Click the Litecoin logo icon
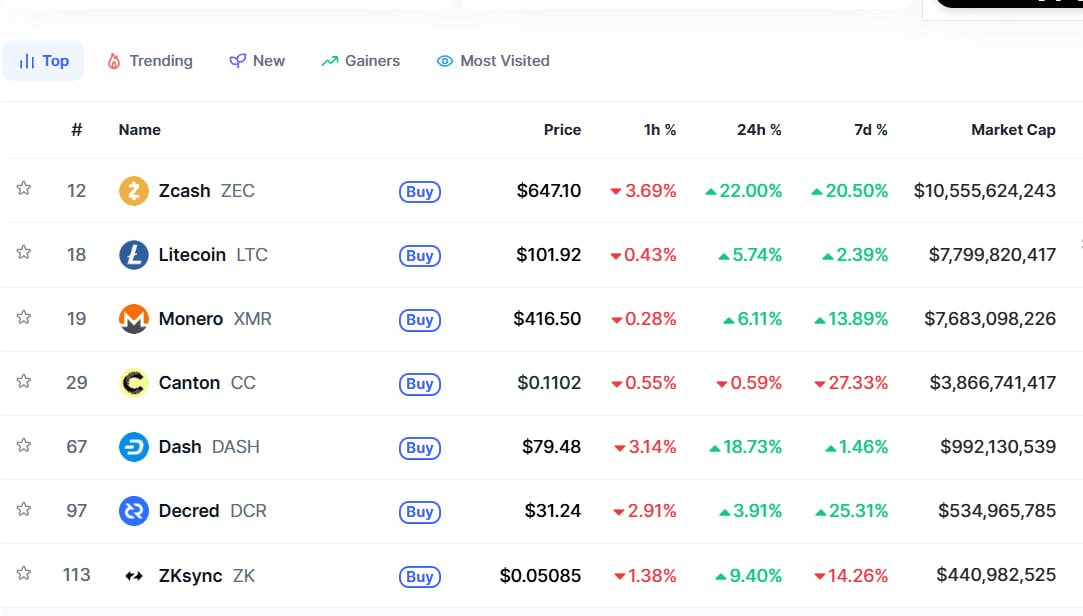1083x616 pixels. click(134, 255)
